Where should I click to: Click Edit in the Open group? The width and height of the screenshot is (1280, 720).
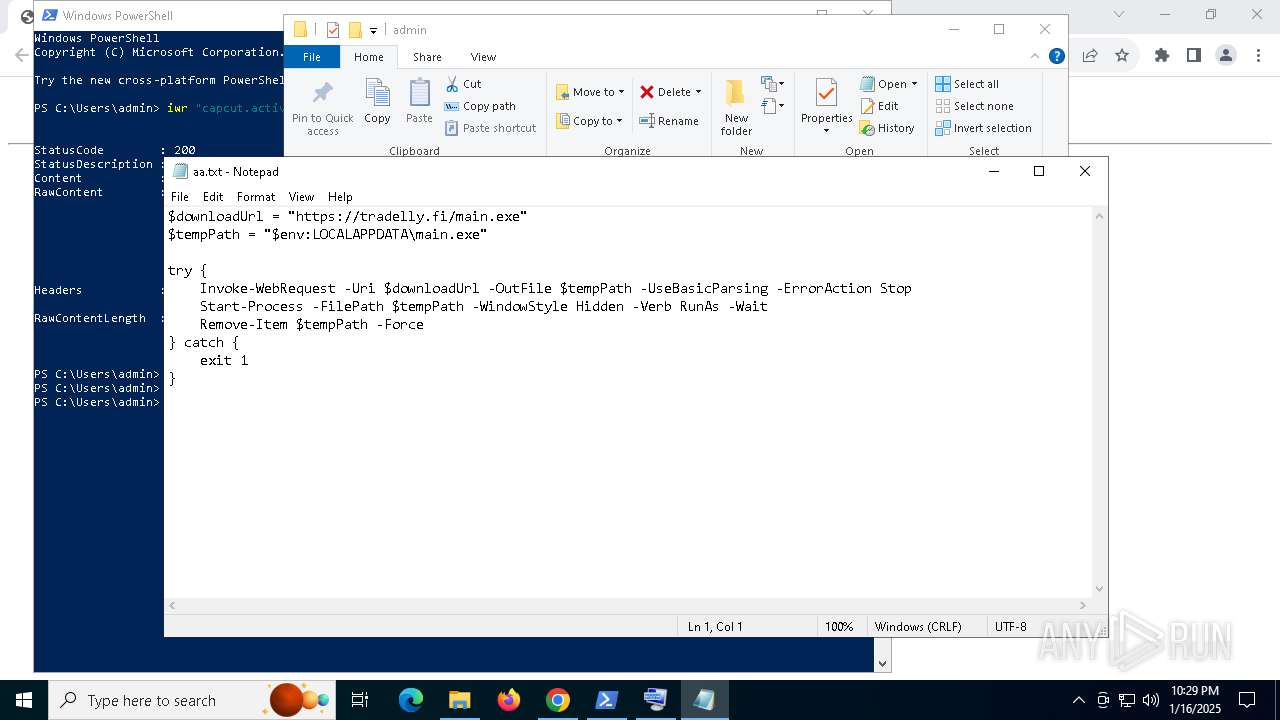coord(879,106)
